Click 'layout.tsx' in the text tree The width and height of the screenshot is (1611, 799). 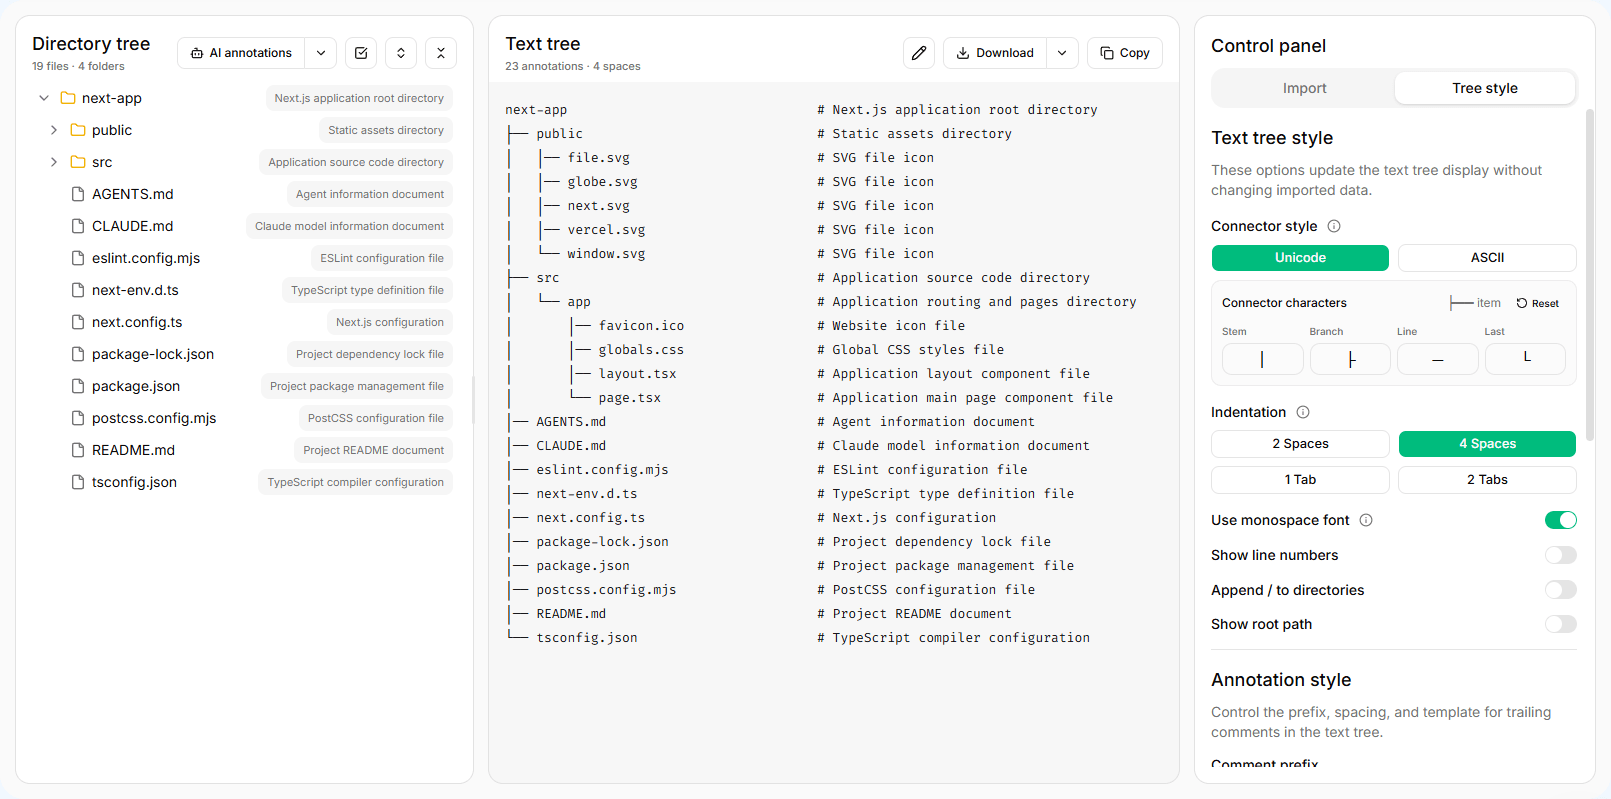pos(637,374)
